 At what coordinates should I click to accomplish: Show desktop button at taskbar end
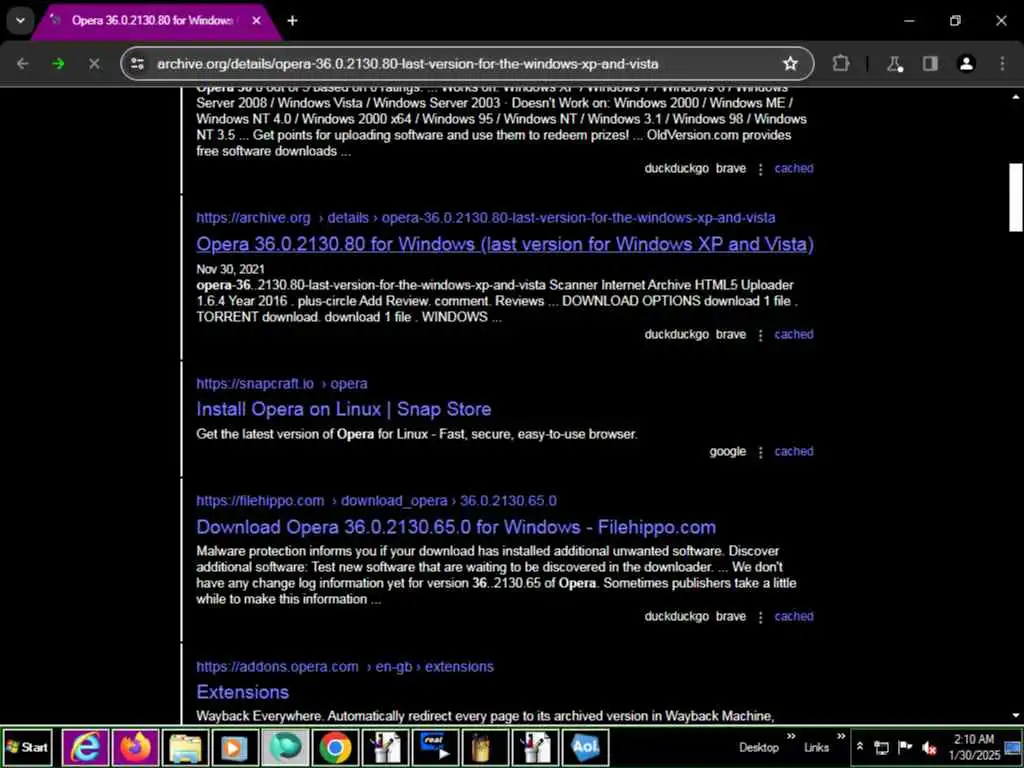click(1014, 748)
